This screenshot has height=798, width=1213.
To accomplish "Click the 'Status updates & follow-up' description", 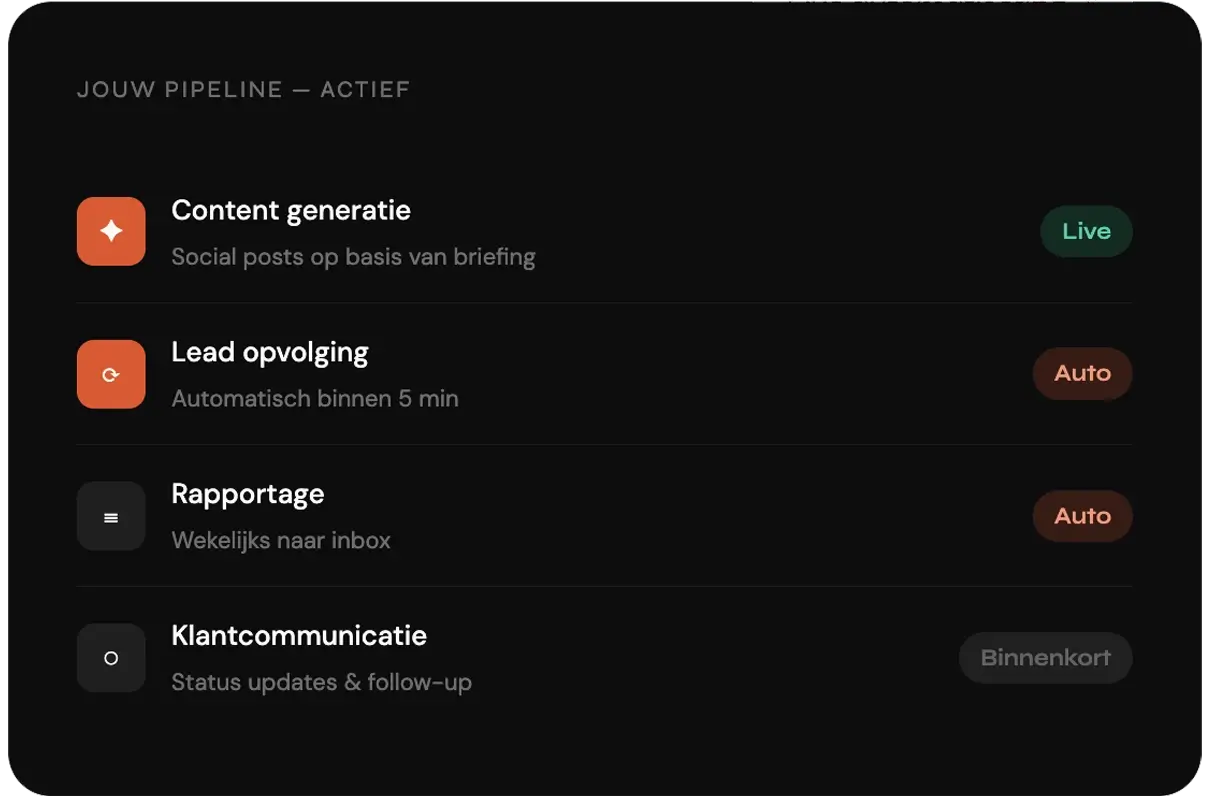I will click(x=321, y=683).
